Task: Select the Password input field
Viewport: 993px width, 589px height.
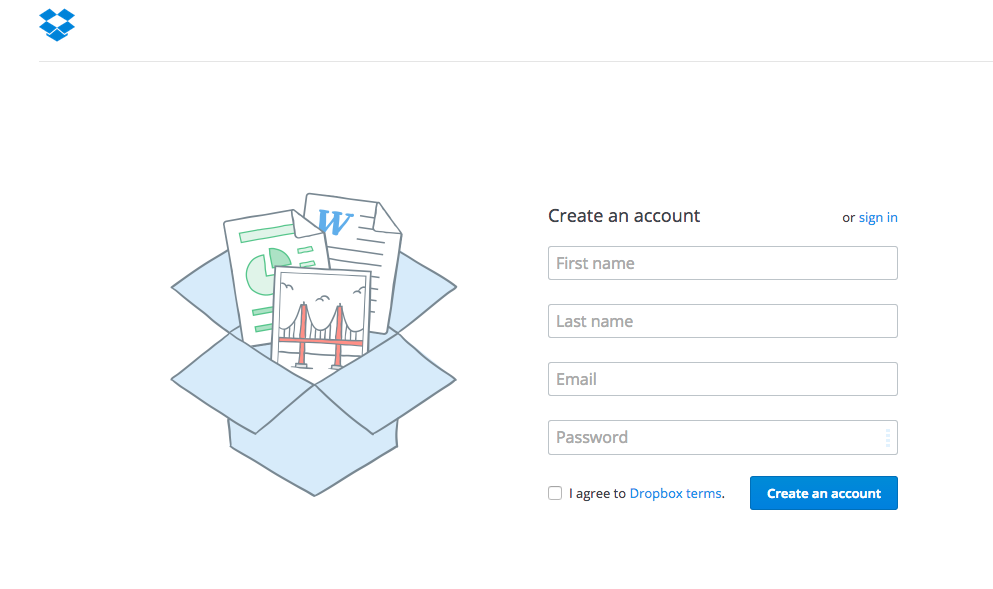Action: pyautogui.click(x=723, y=438)
